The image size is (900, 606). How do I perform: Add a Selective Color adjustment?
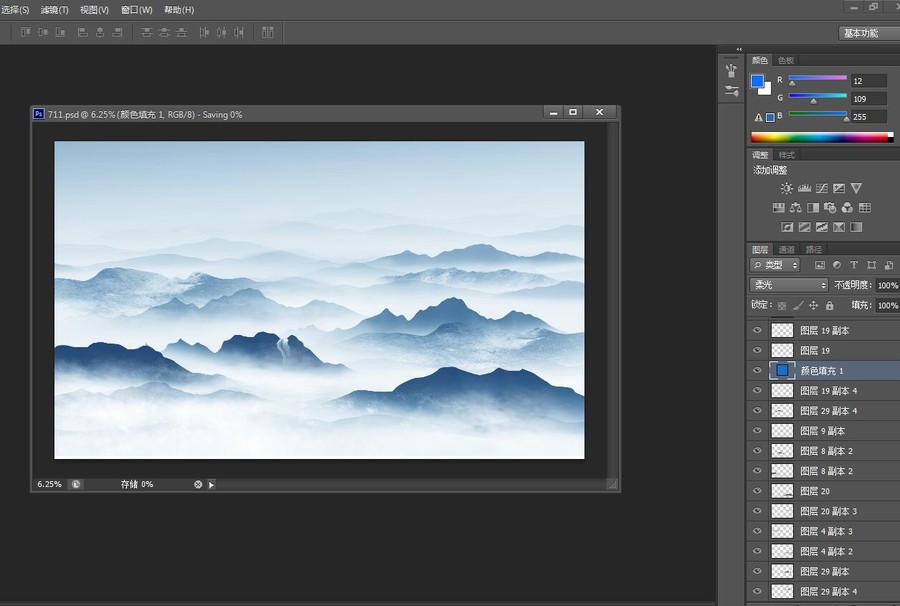pyautogui.click(x=839, y=227)
